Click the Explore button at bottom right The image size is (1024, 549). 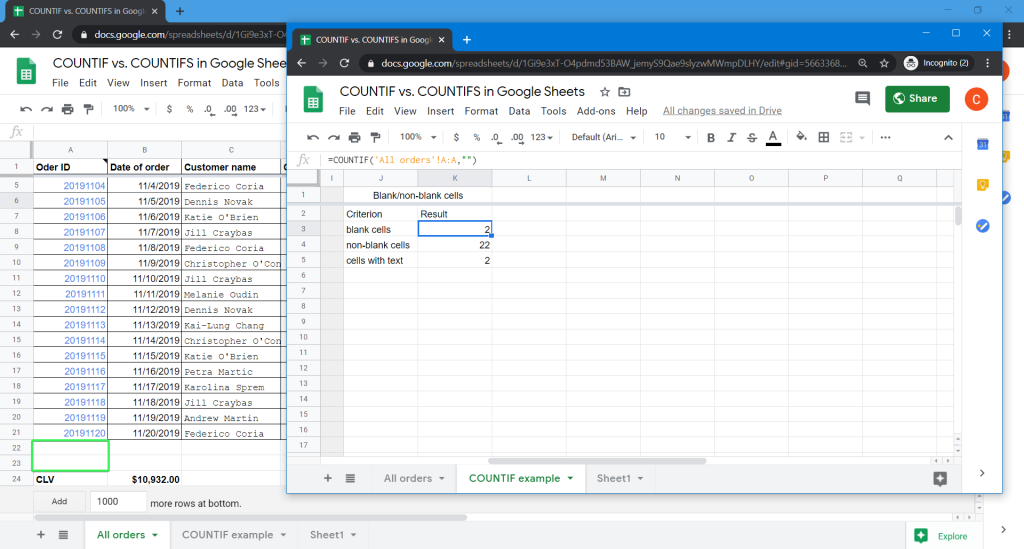click(941, 536)
